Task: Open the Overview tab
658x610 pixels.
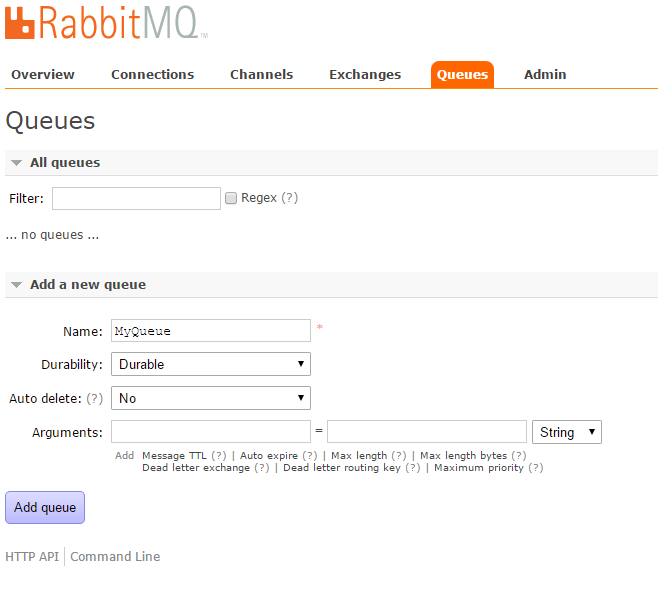Action: (x=43, y=74)
